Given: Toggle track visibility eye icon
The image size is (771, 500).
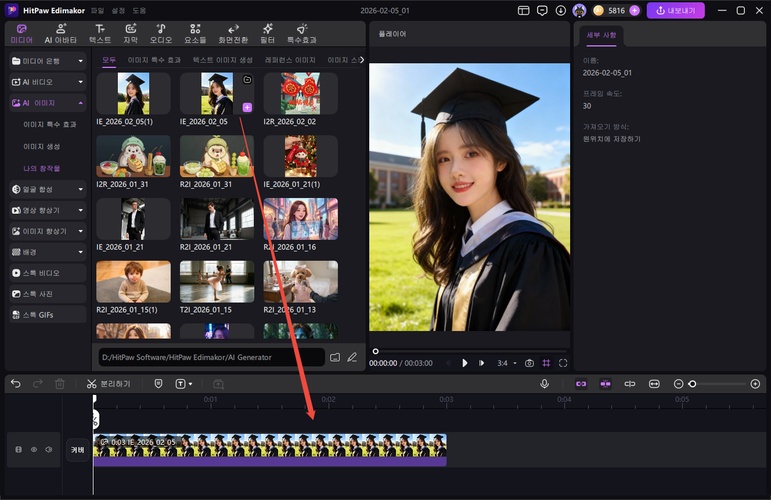Looking at the screenshot, I should [x=33, y=450].
